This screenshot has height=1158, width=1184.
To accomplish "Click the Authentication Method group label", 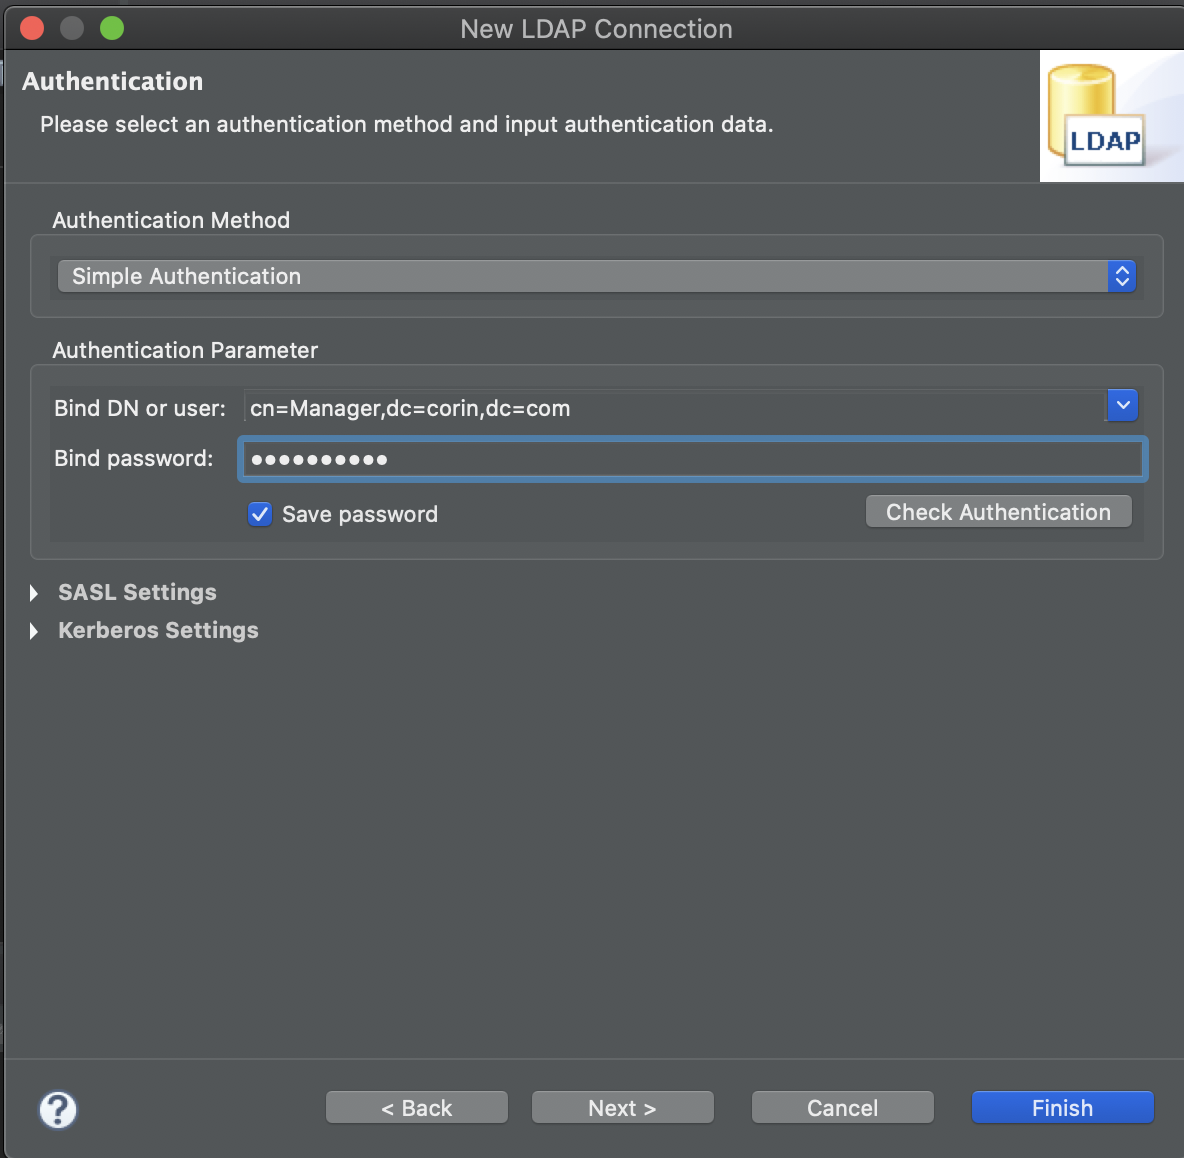I will point(171,220).
